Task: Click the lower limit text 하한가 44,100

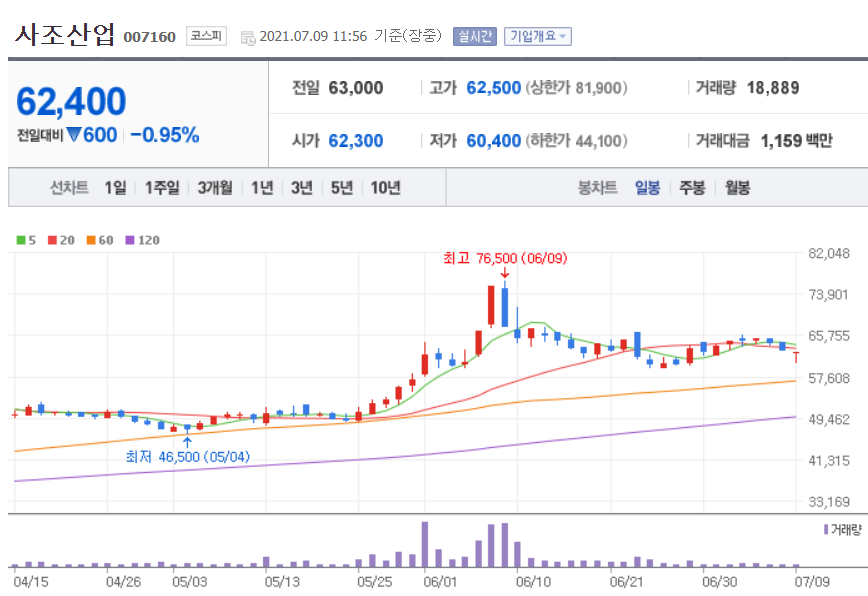Action: (x=576, y=141)
